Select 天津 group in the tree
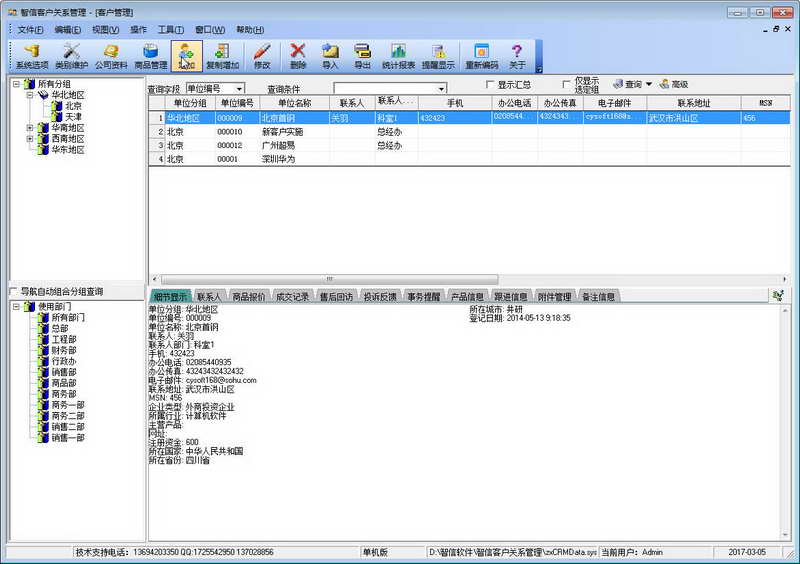The height and width of the screenshot is (564, 800). [x=73, y=117]
